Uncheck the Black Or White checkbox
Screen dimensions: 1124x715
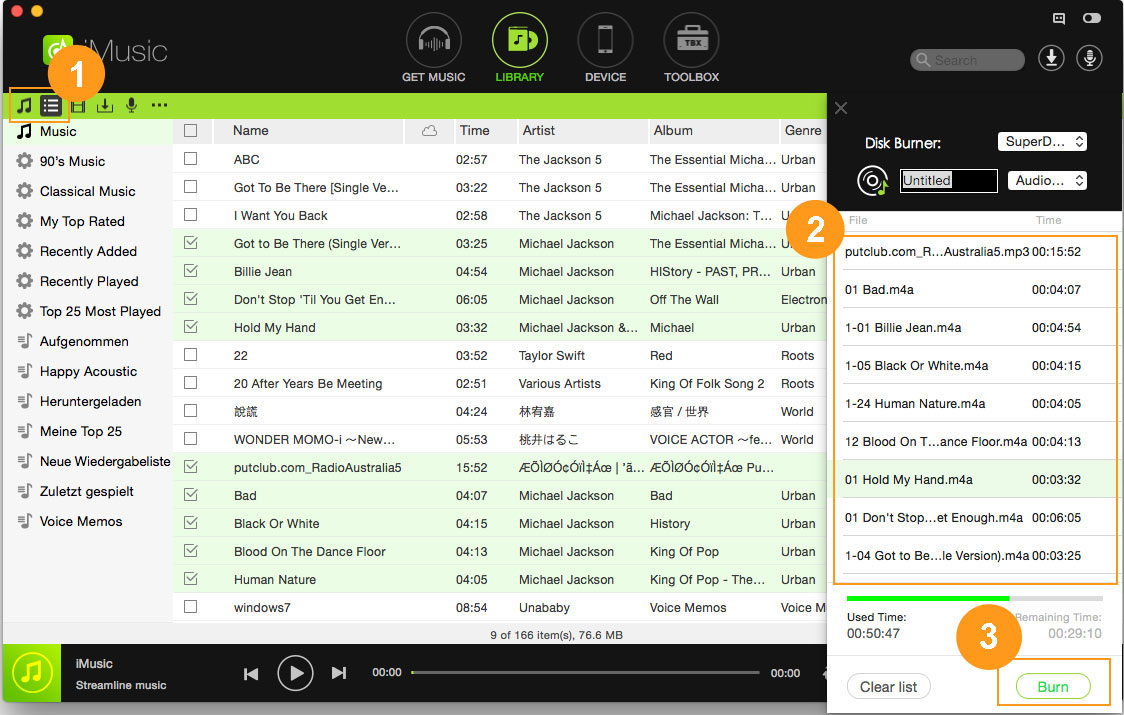pyautogui.click(x=191, y=523)
